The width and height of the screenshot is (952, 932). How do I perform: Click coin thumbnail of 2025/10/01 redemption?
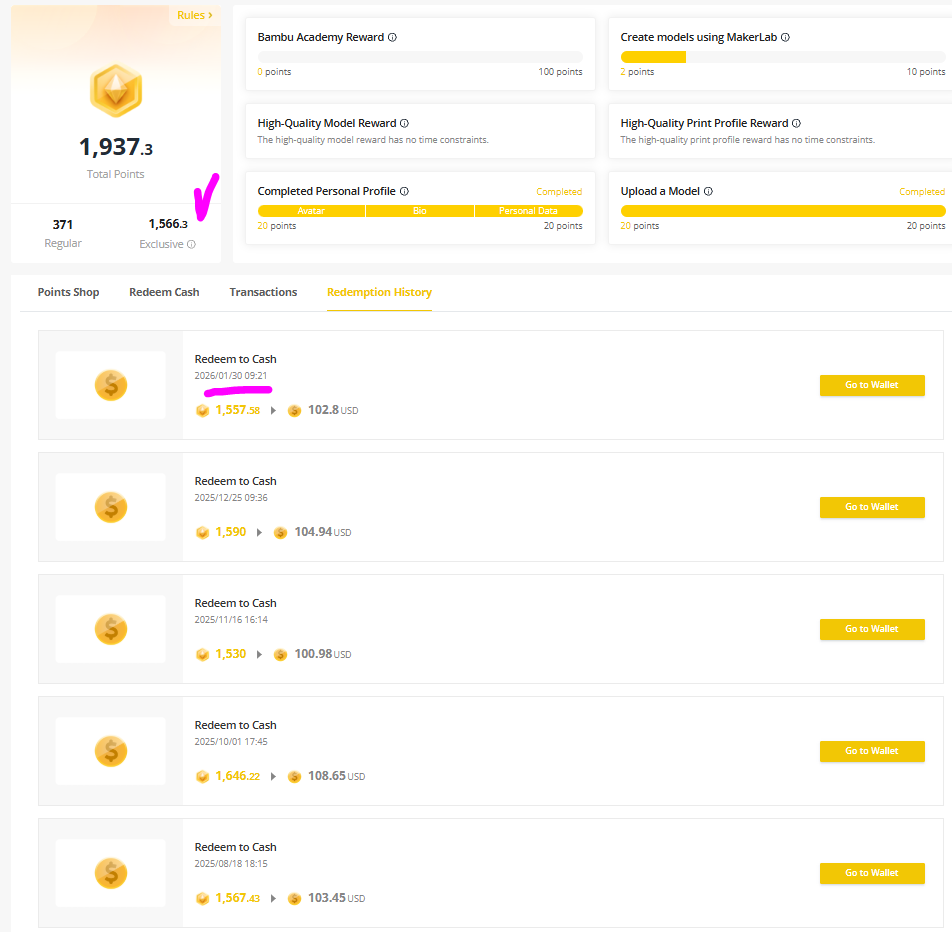(111, 751)
